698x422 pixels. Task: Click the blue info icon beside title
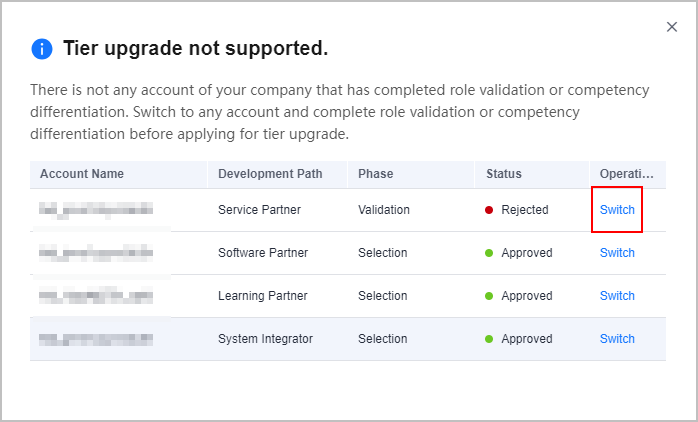click(x=42, y=49)
